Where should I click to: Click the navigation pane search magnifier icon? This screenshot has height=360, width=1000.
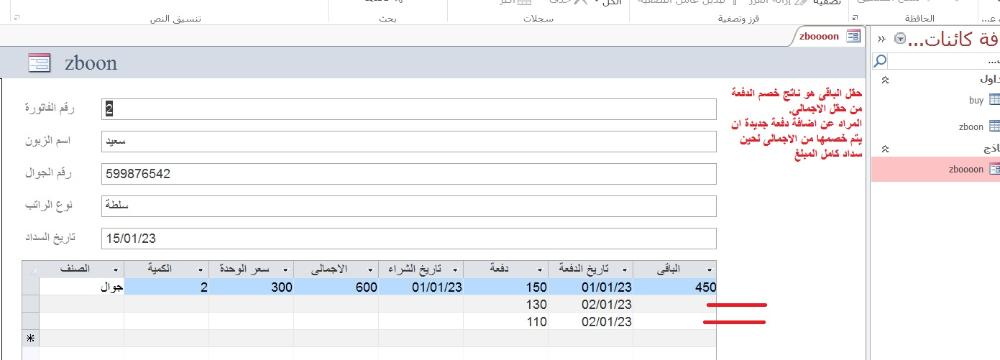(879, 61)
